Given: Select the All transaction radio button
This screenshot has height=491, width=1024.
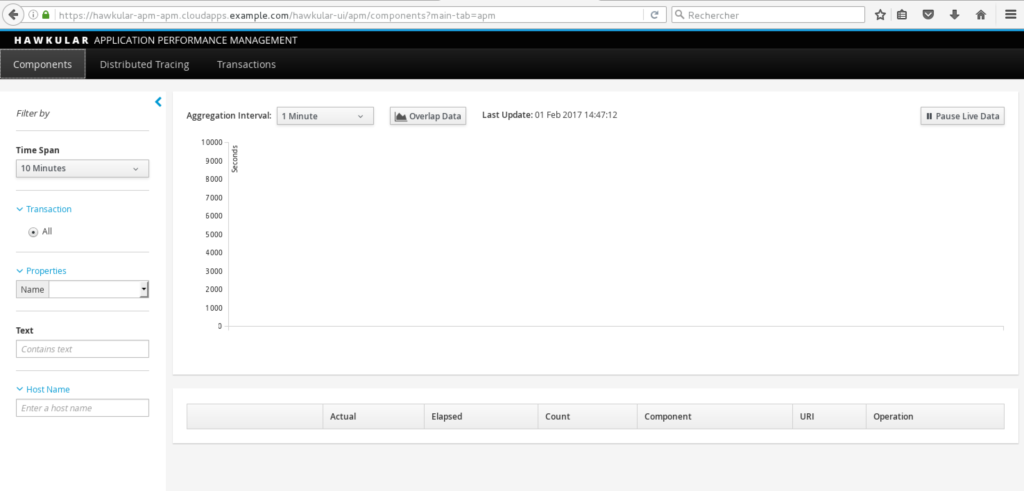Looking at the screenshot, I should tap(33, 232).
